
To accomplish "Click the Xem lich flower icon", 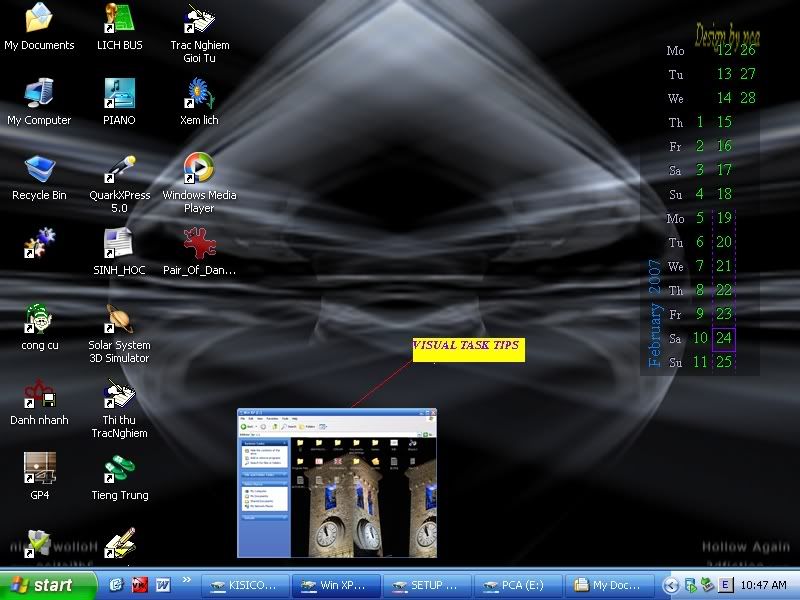I will tap(199, 95).
